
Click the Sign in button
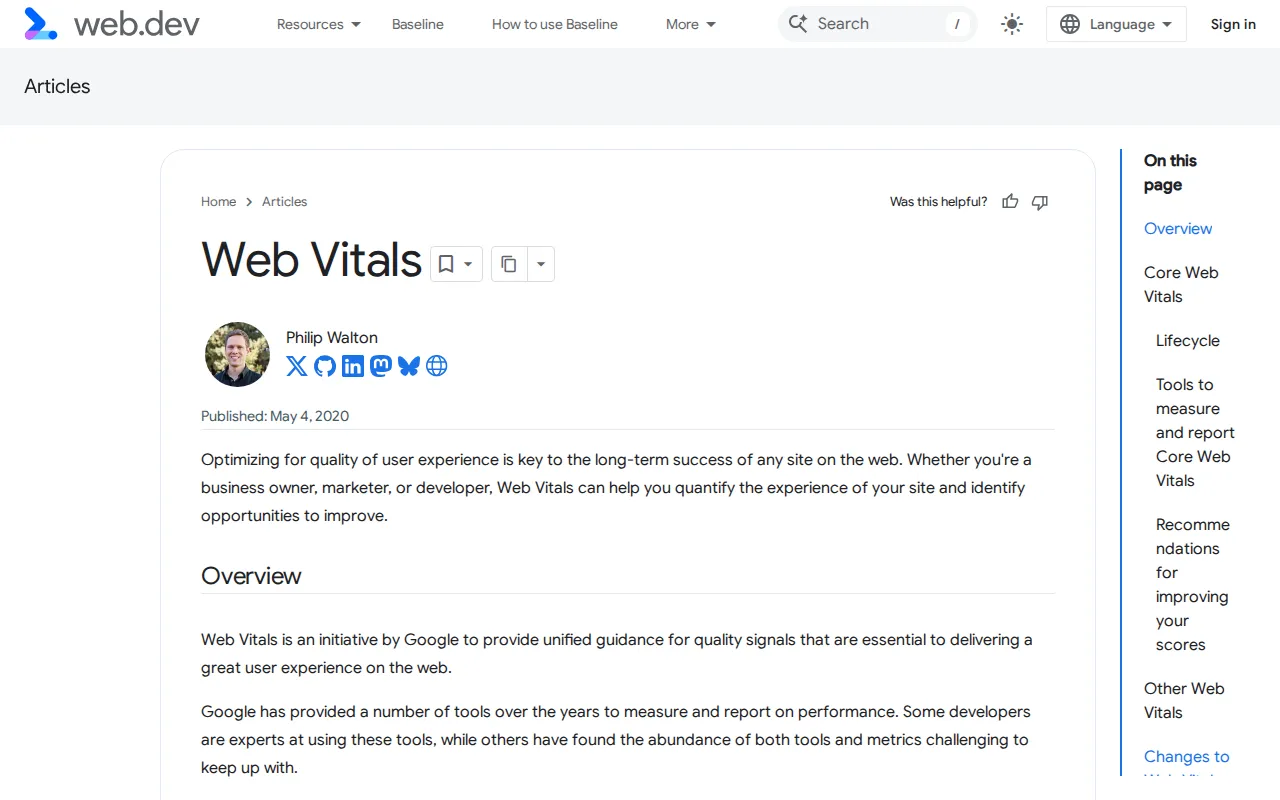click(1233, 24)
